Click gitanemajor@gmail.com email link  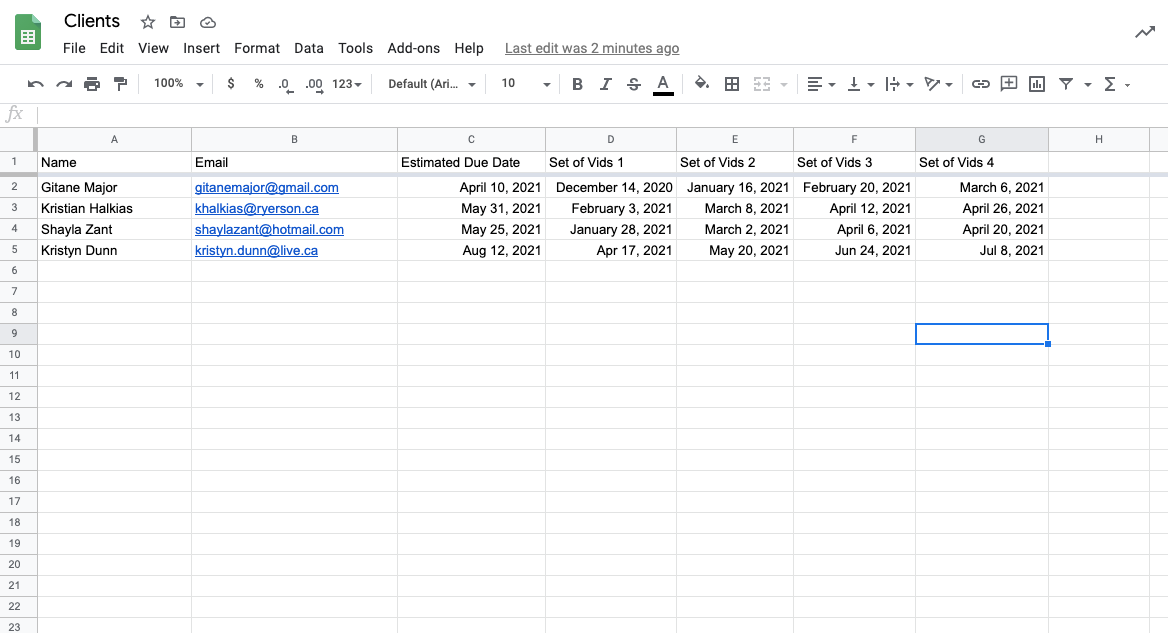[267, 188]
